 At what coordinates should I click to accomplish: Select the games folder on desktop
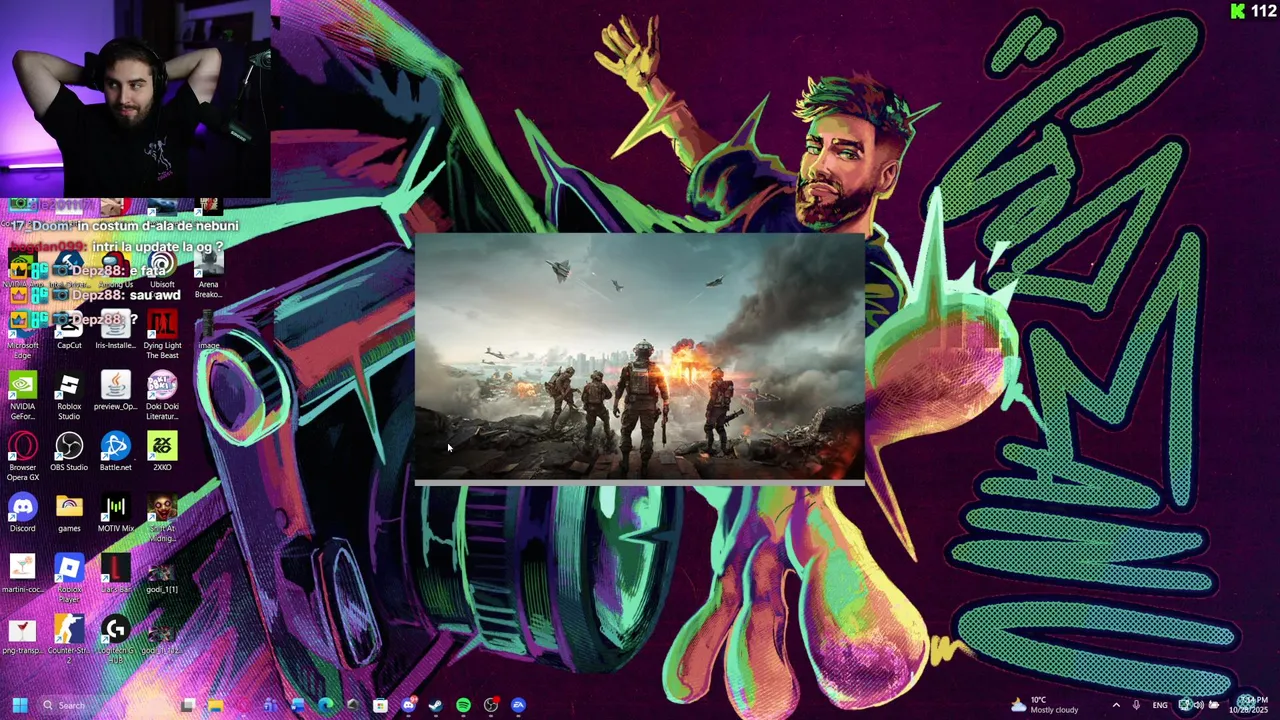click(69, 513)
